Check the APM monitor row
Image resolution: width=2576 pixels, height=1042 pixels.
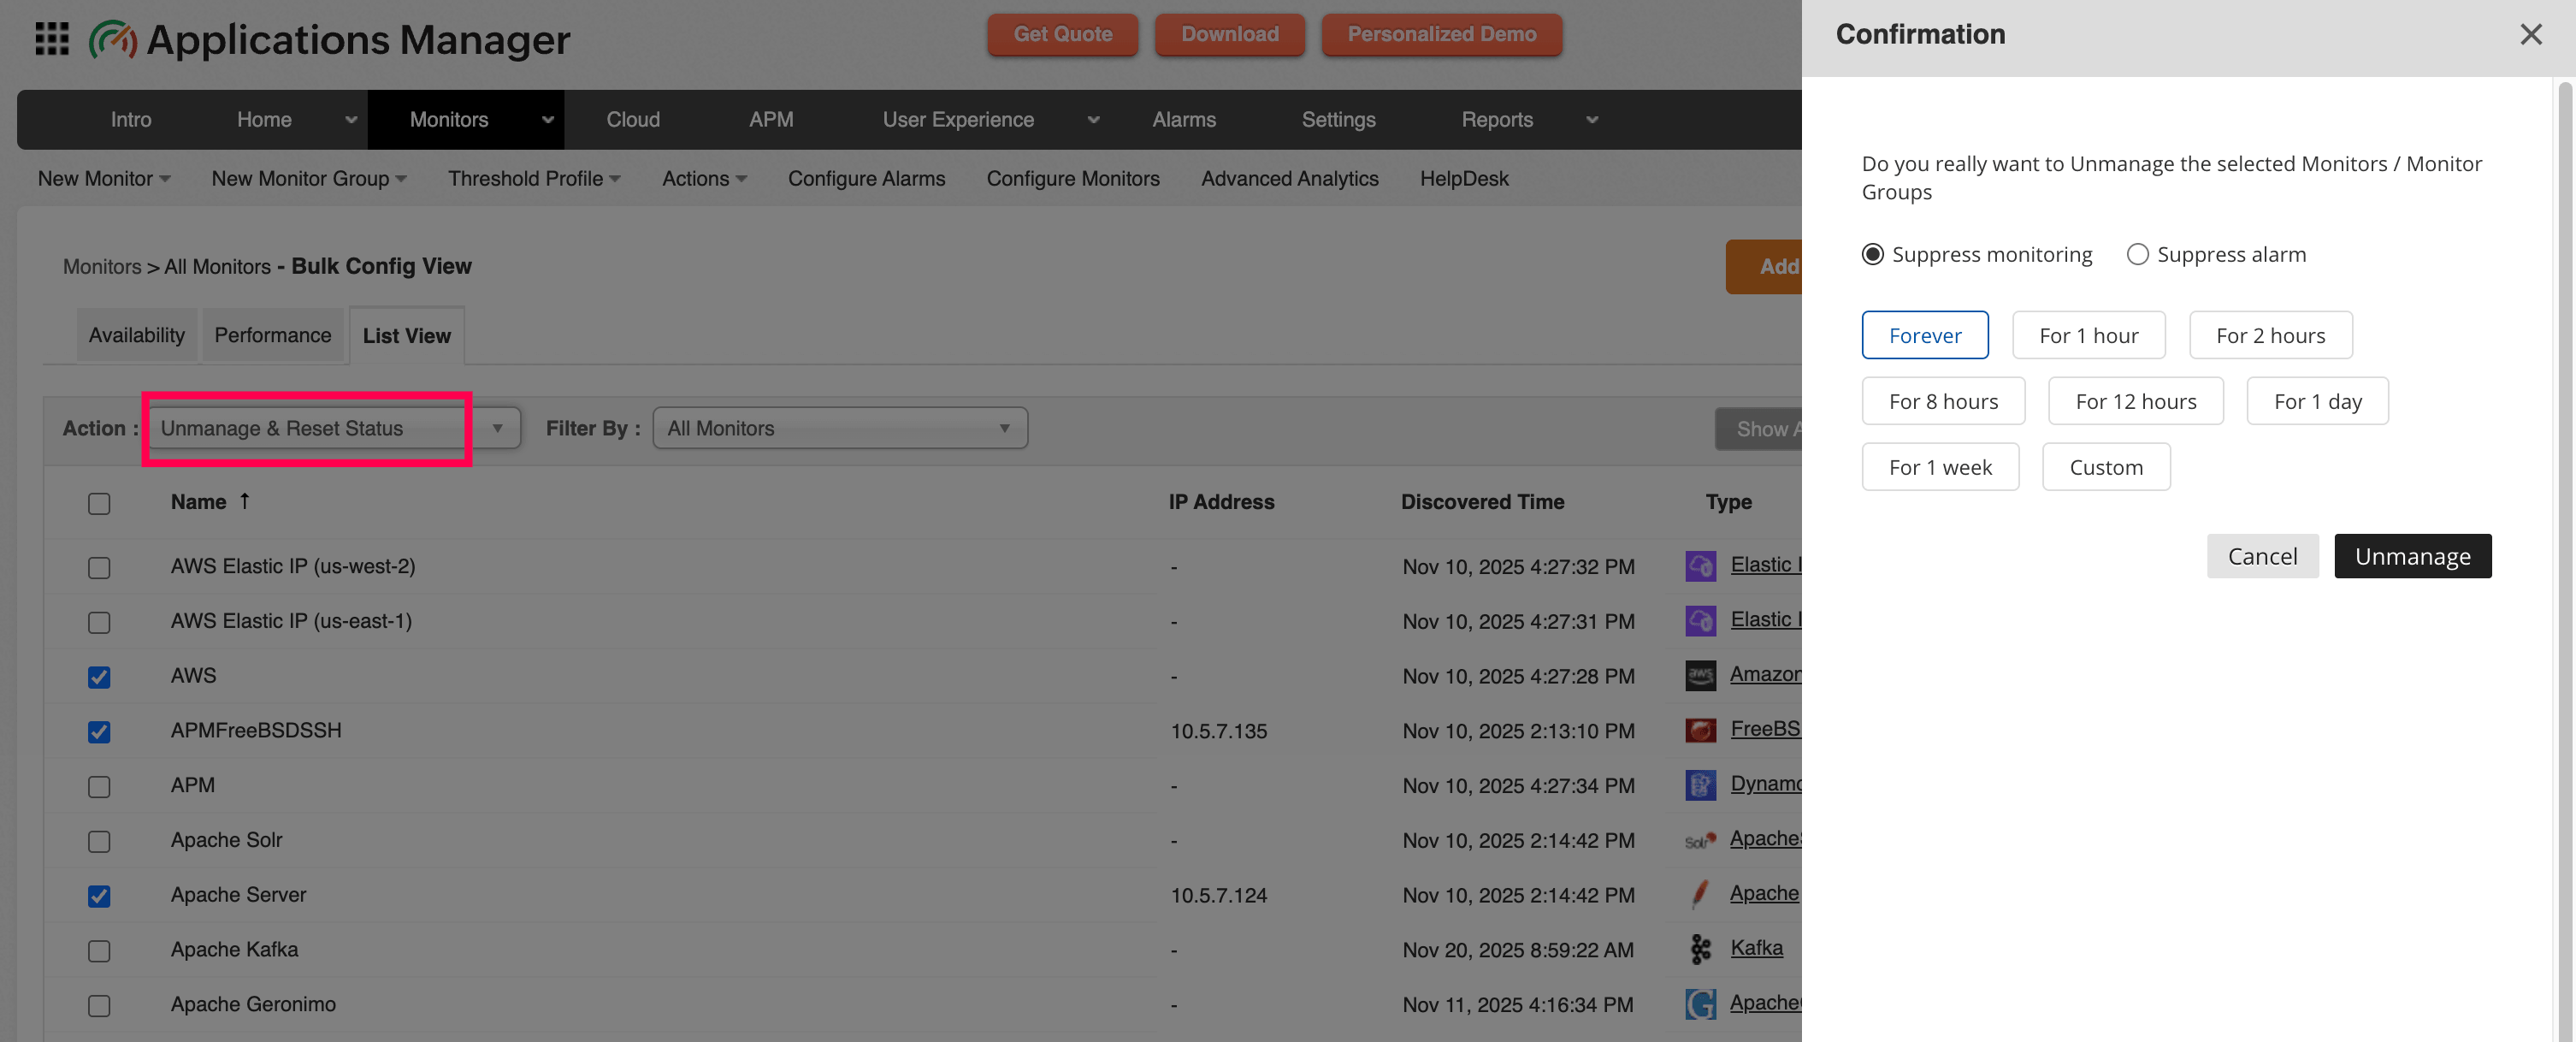pyautogui.click(x=99, y=787)
